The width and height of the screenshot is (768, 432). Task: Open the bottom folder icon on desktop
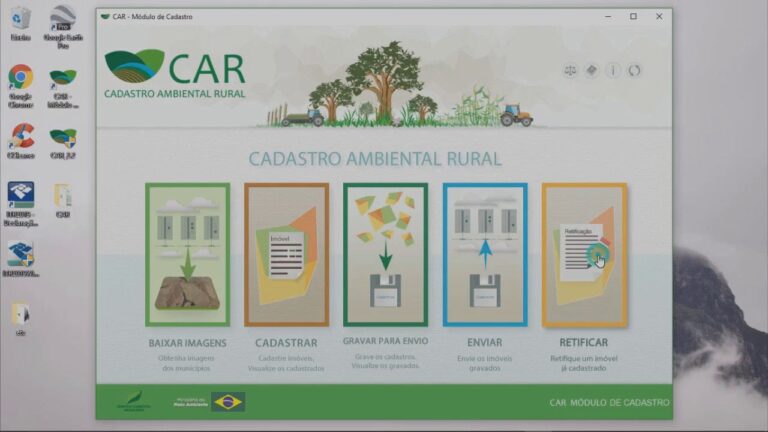point(21,318)
